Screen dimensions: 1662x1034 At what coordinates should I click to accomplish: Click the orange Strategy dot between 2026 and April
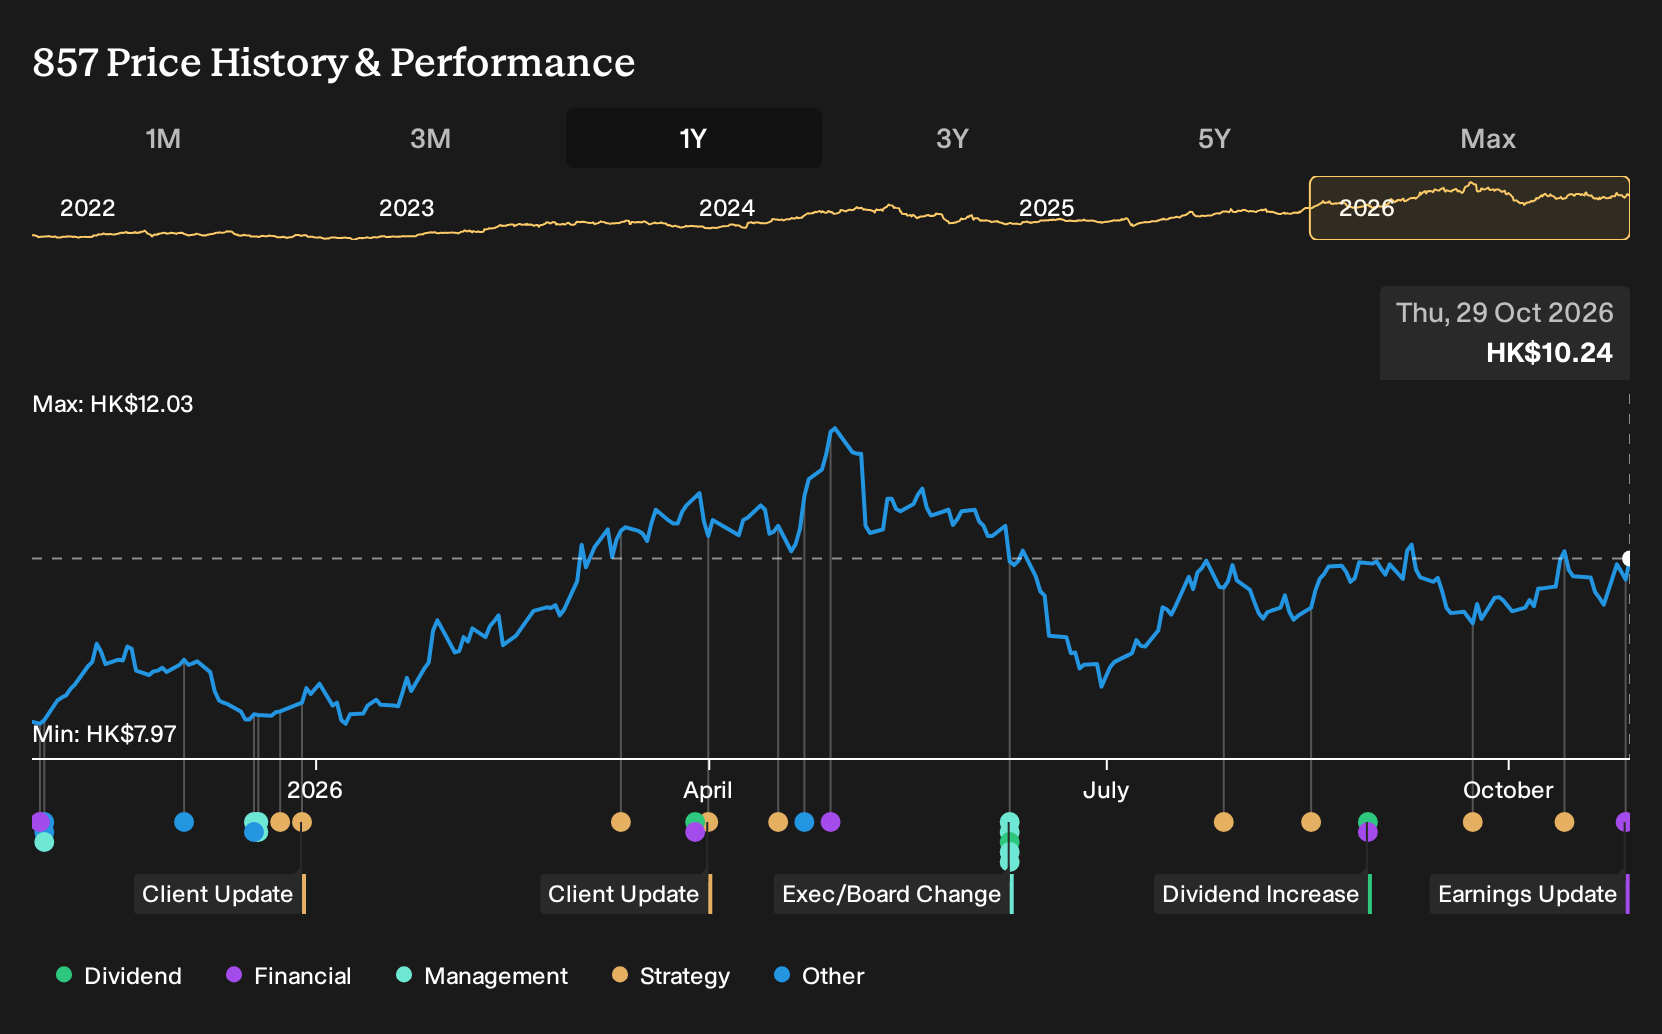coord(621,822)
